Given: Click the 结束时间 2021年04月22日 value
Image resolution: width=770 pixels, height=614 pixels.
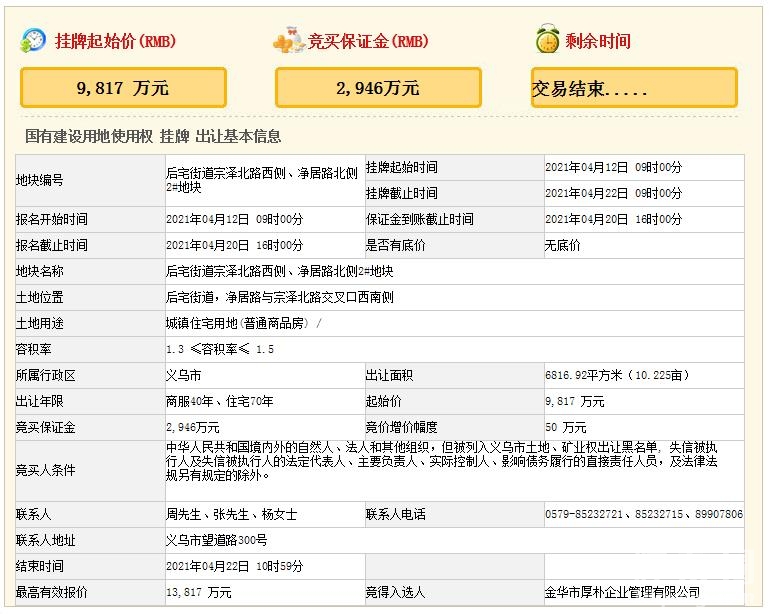Looking at the screenshot, I should click(234, 566).
